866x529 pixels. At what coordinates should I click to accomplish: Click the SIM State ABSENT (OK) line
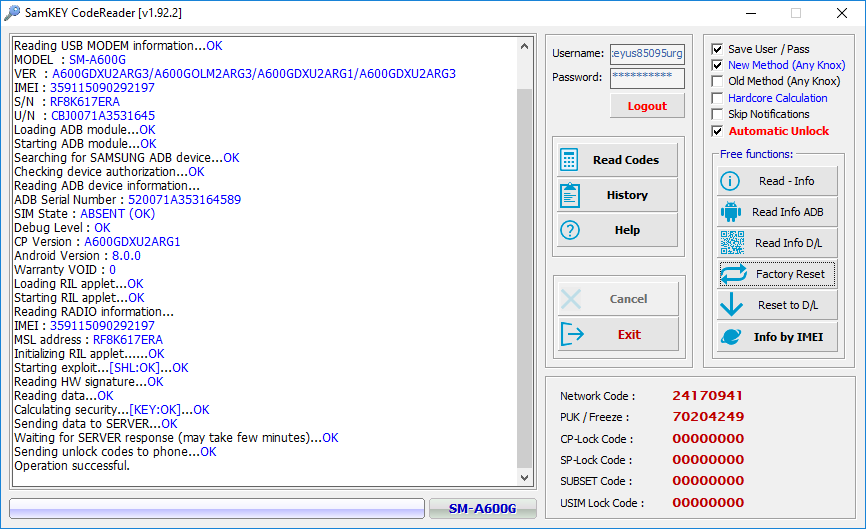click(x=85, y=214)
